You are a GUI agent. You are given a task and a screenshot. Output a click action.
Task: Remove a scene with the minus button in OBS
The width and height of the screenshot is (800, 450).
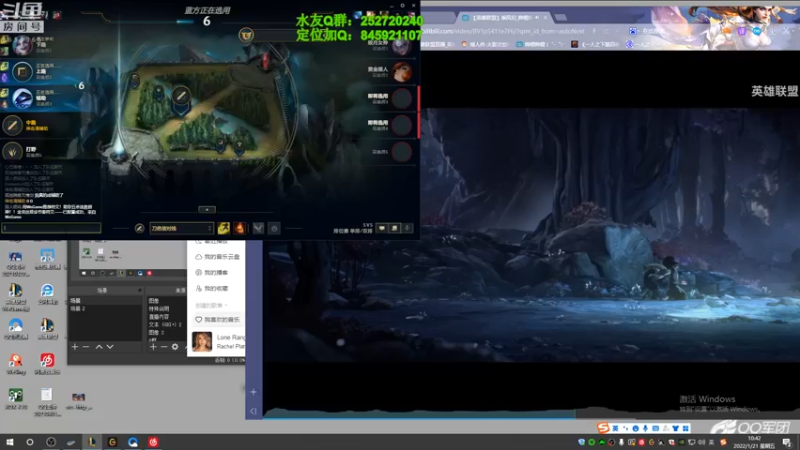pyautogui.click(x=86, y=346)
